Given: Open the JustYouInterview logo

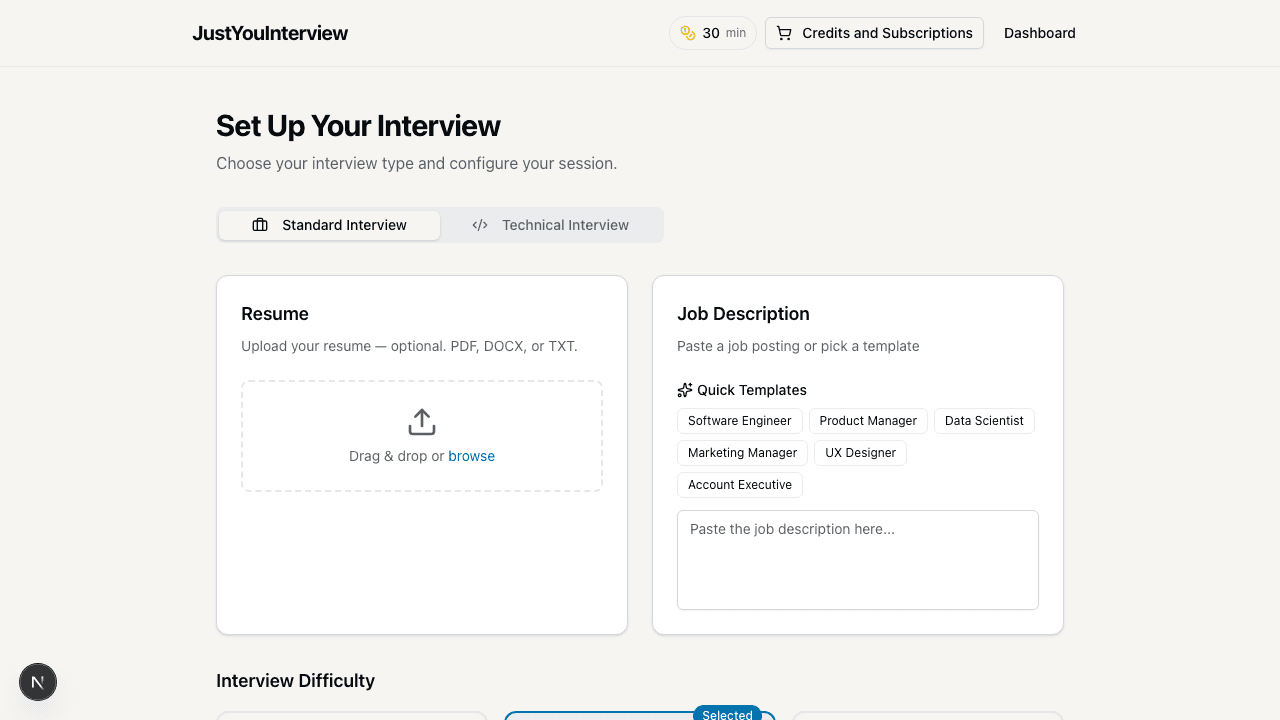Looking at the screenshot, I should (270, 33).
